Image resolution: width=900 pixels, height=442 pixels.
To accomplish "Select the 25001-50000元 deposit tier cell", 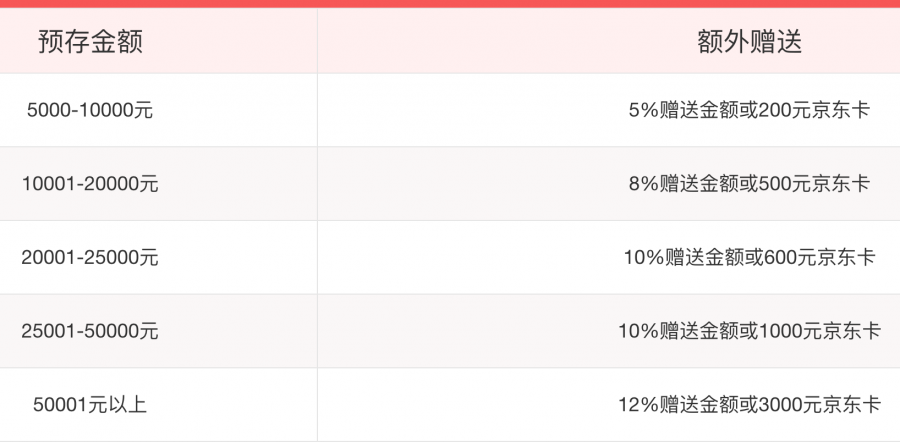I will [x=90, y=331].
